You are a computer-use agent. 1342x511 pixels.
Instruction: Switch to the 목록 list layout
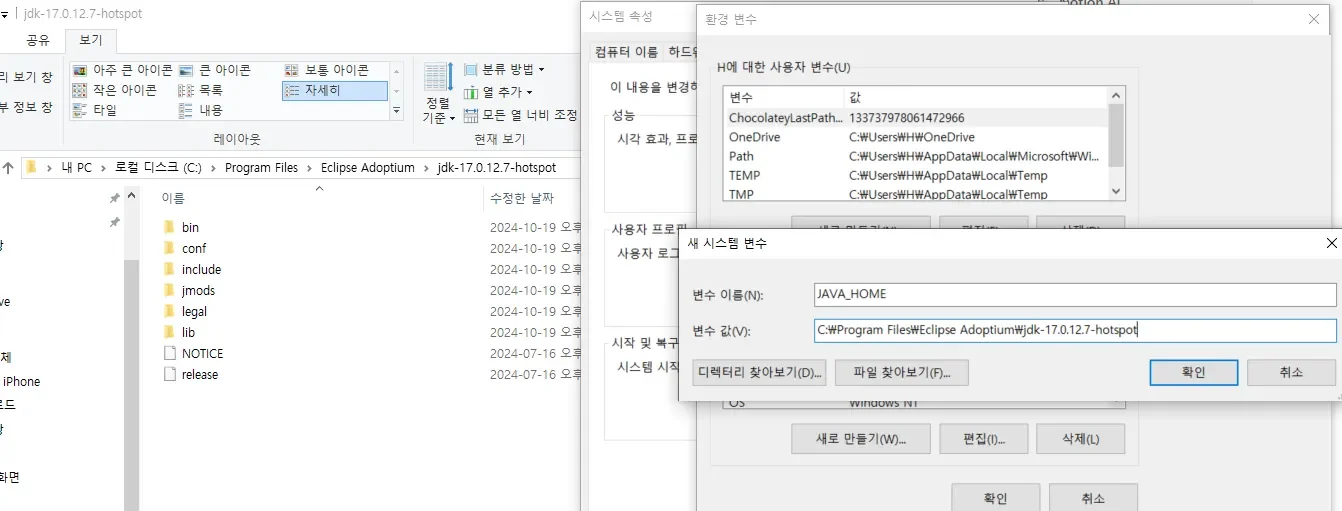[200, 90]
